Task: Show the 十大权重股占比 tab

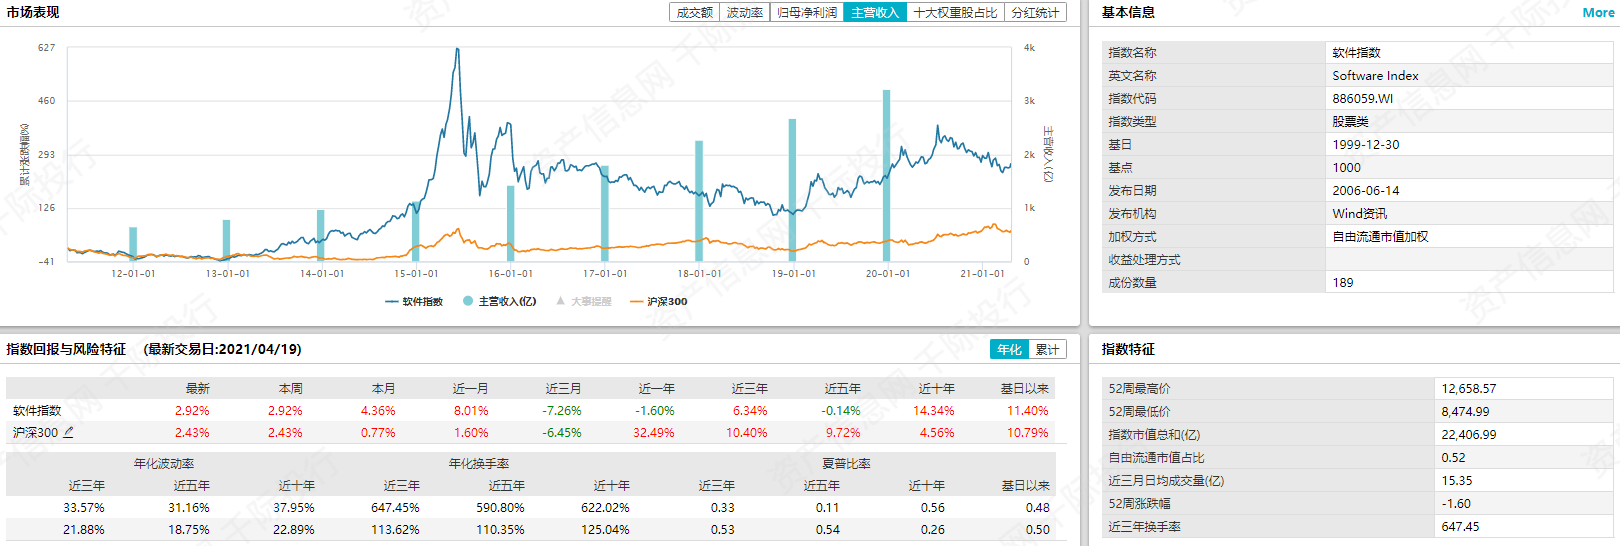Action: point(955,13)
